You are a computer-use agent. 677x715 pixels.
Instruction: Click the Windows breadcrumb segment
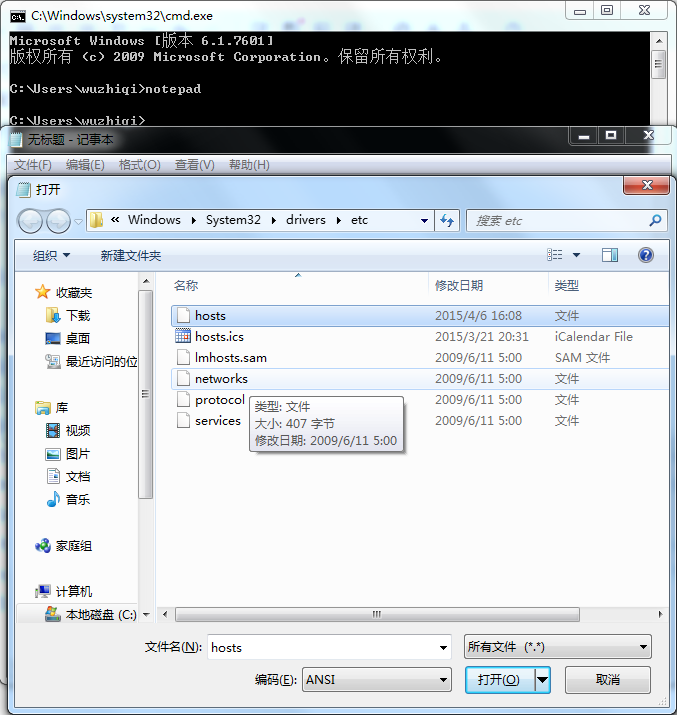[154, 220]
